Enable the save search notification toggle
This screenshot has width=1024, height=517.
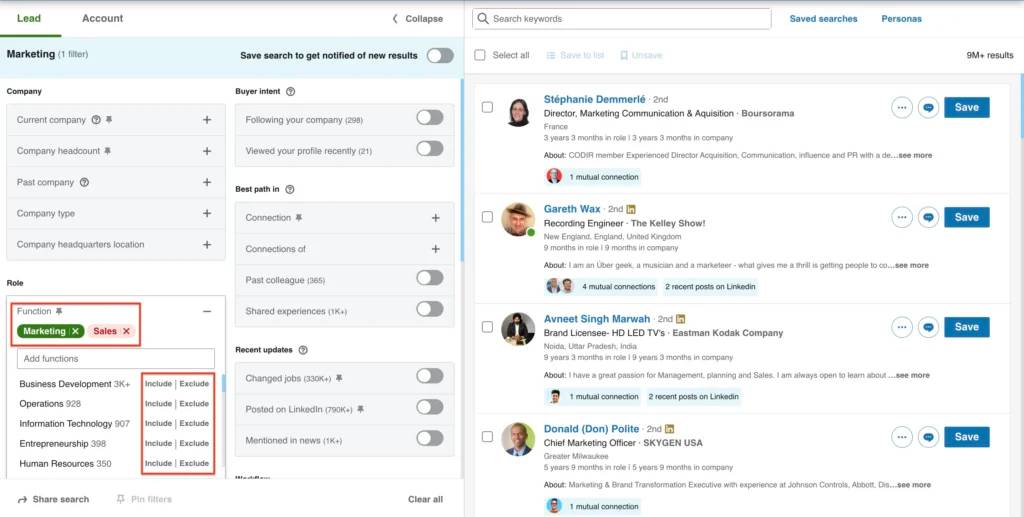click(439, 55)
